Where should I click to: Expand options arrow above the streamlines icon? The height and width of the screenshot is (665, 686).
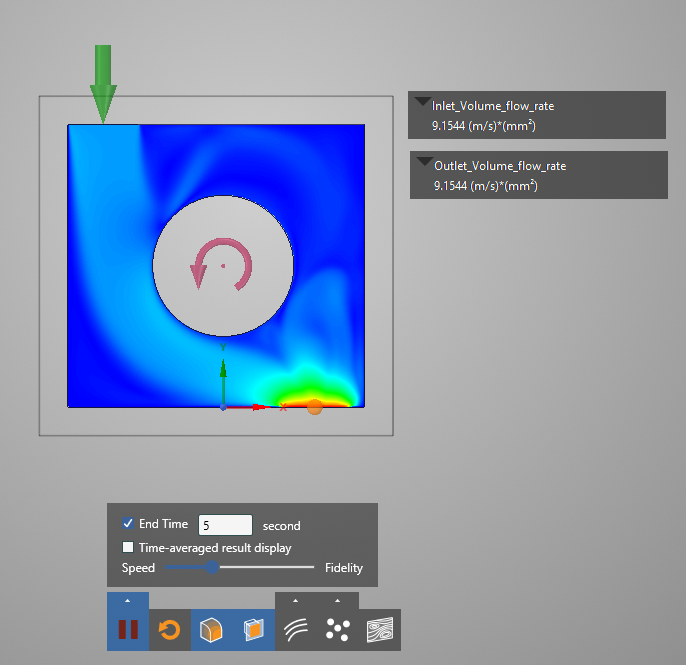tap(296, 601)
